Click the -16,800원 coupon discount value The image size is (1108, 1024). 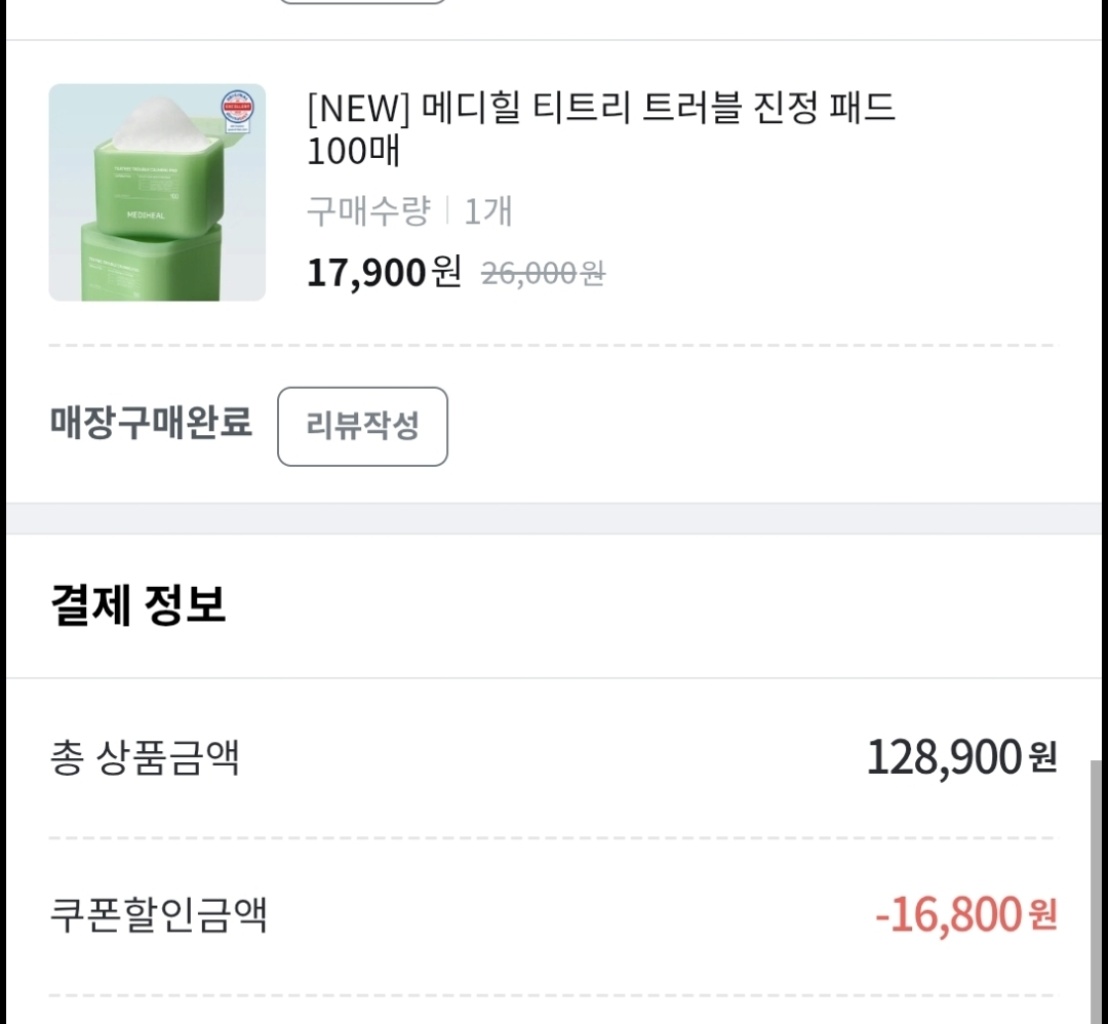[965, 914]
